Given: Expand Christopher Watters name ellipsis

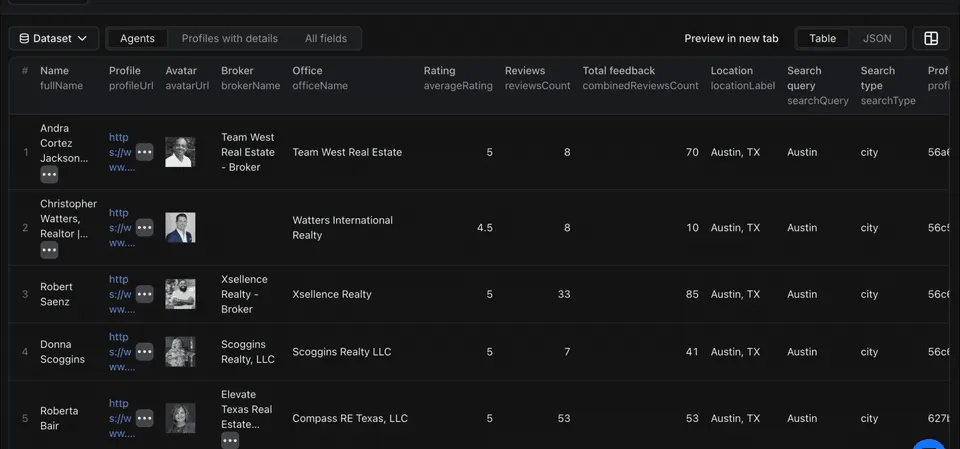Looking at the screenshot, I should click(49, 250).
